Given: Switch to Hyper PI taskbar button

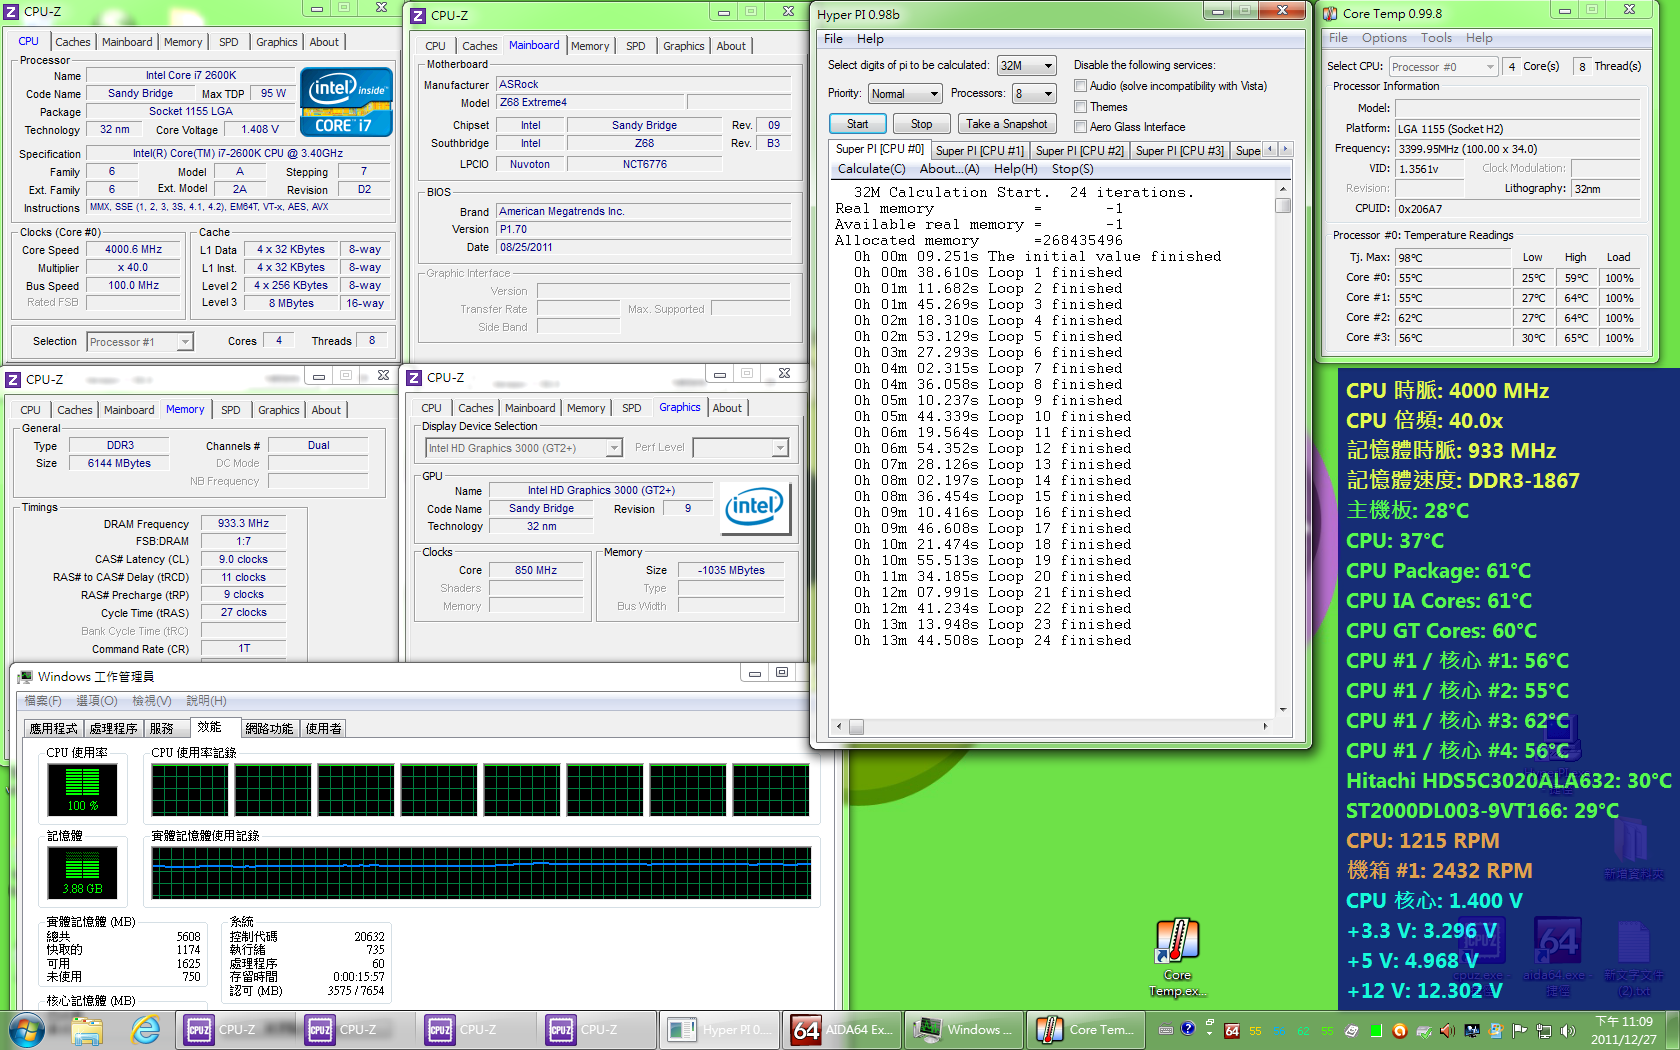Looking at the screenshot, I should point(718,1029).
